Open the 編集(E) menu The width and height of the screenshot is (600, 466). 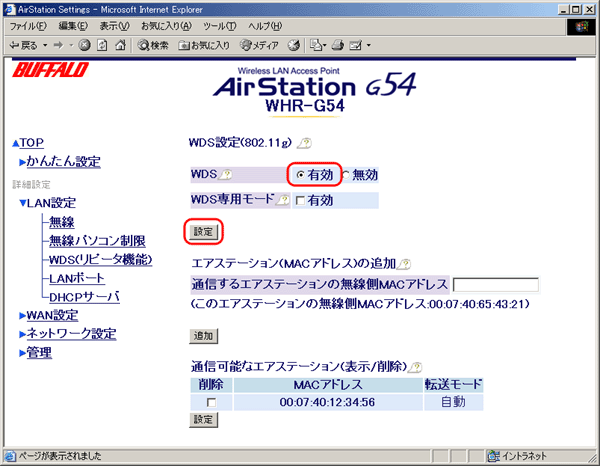73,26
